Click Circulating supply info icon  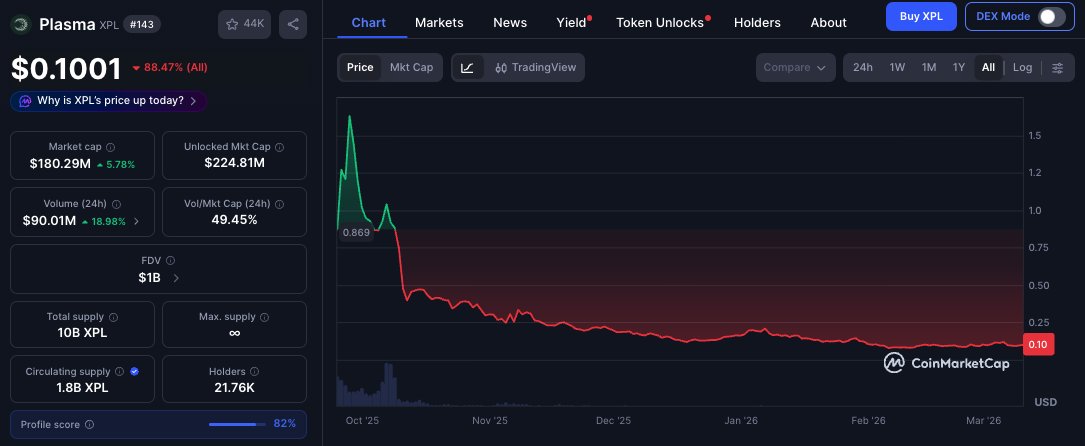(x=119, y=371)
